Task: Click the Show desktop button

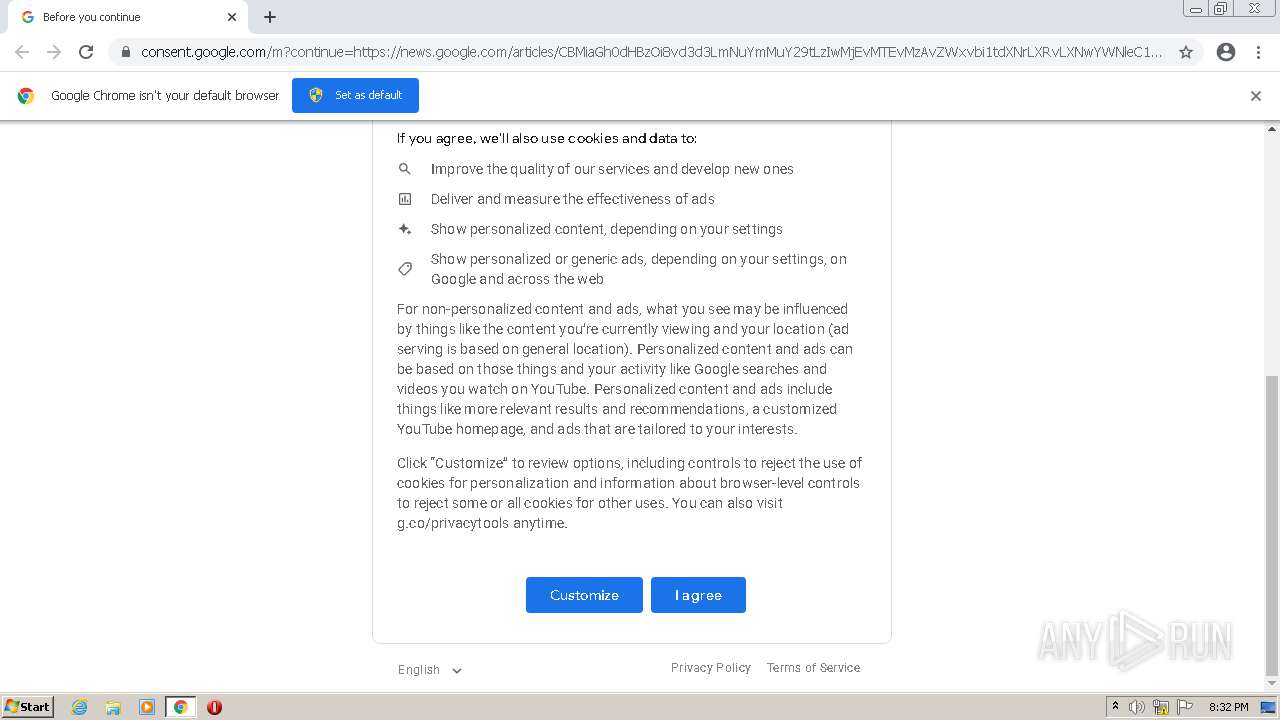Action: [x=1269, y=707]
